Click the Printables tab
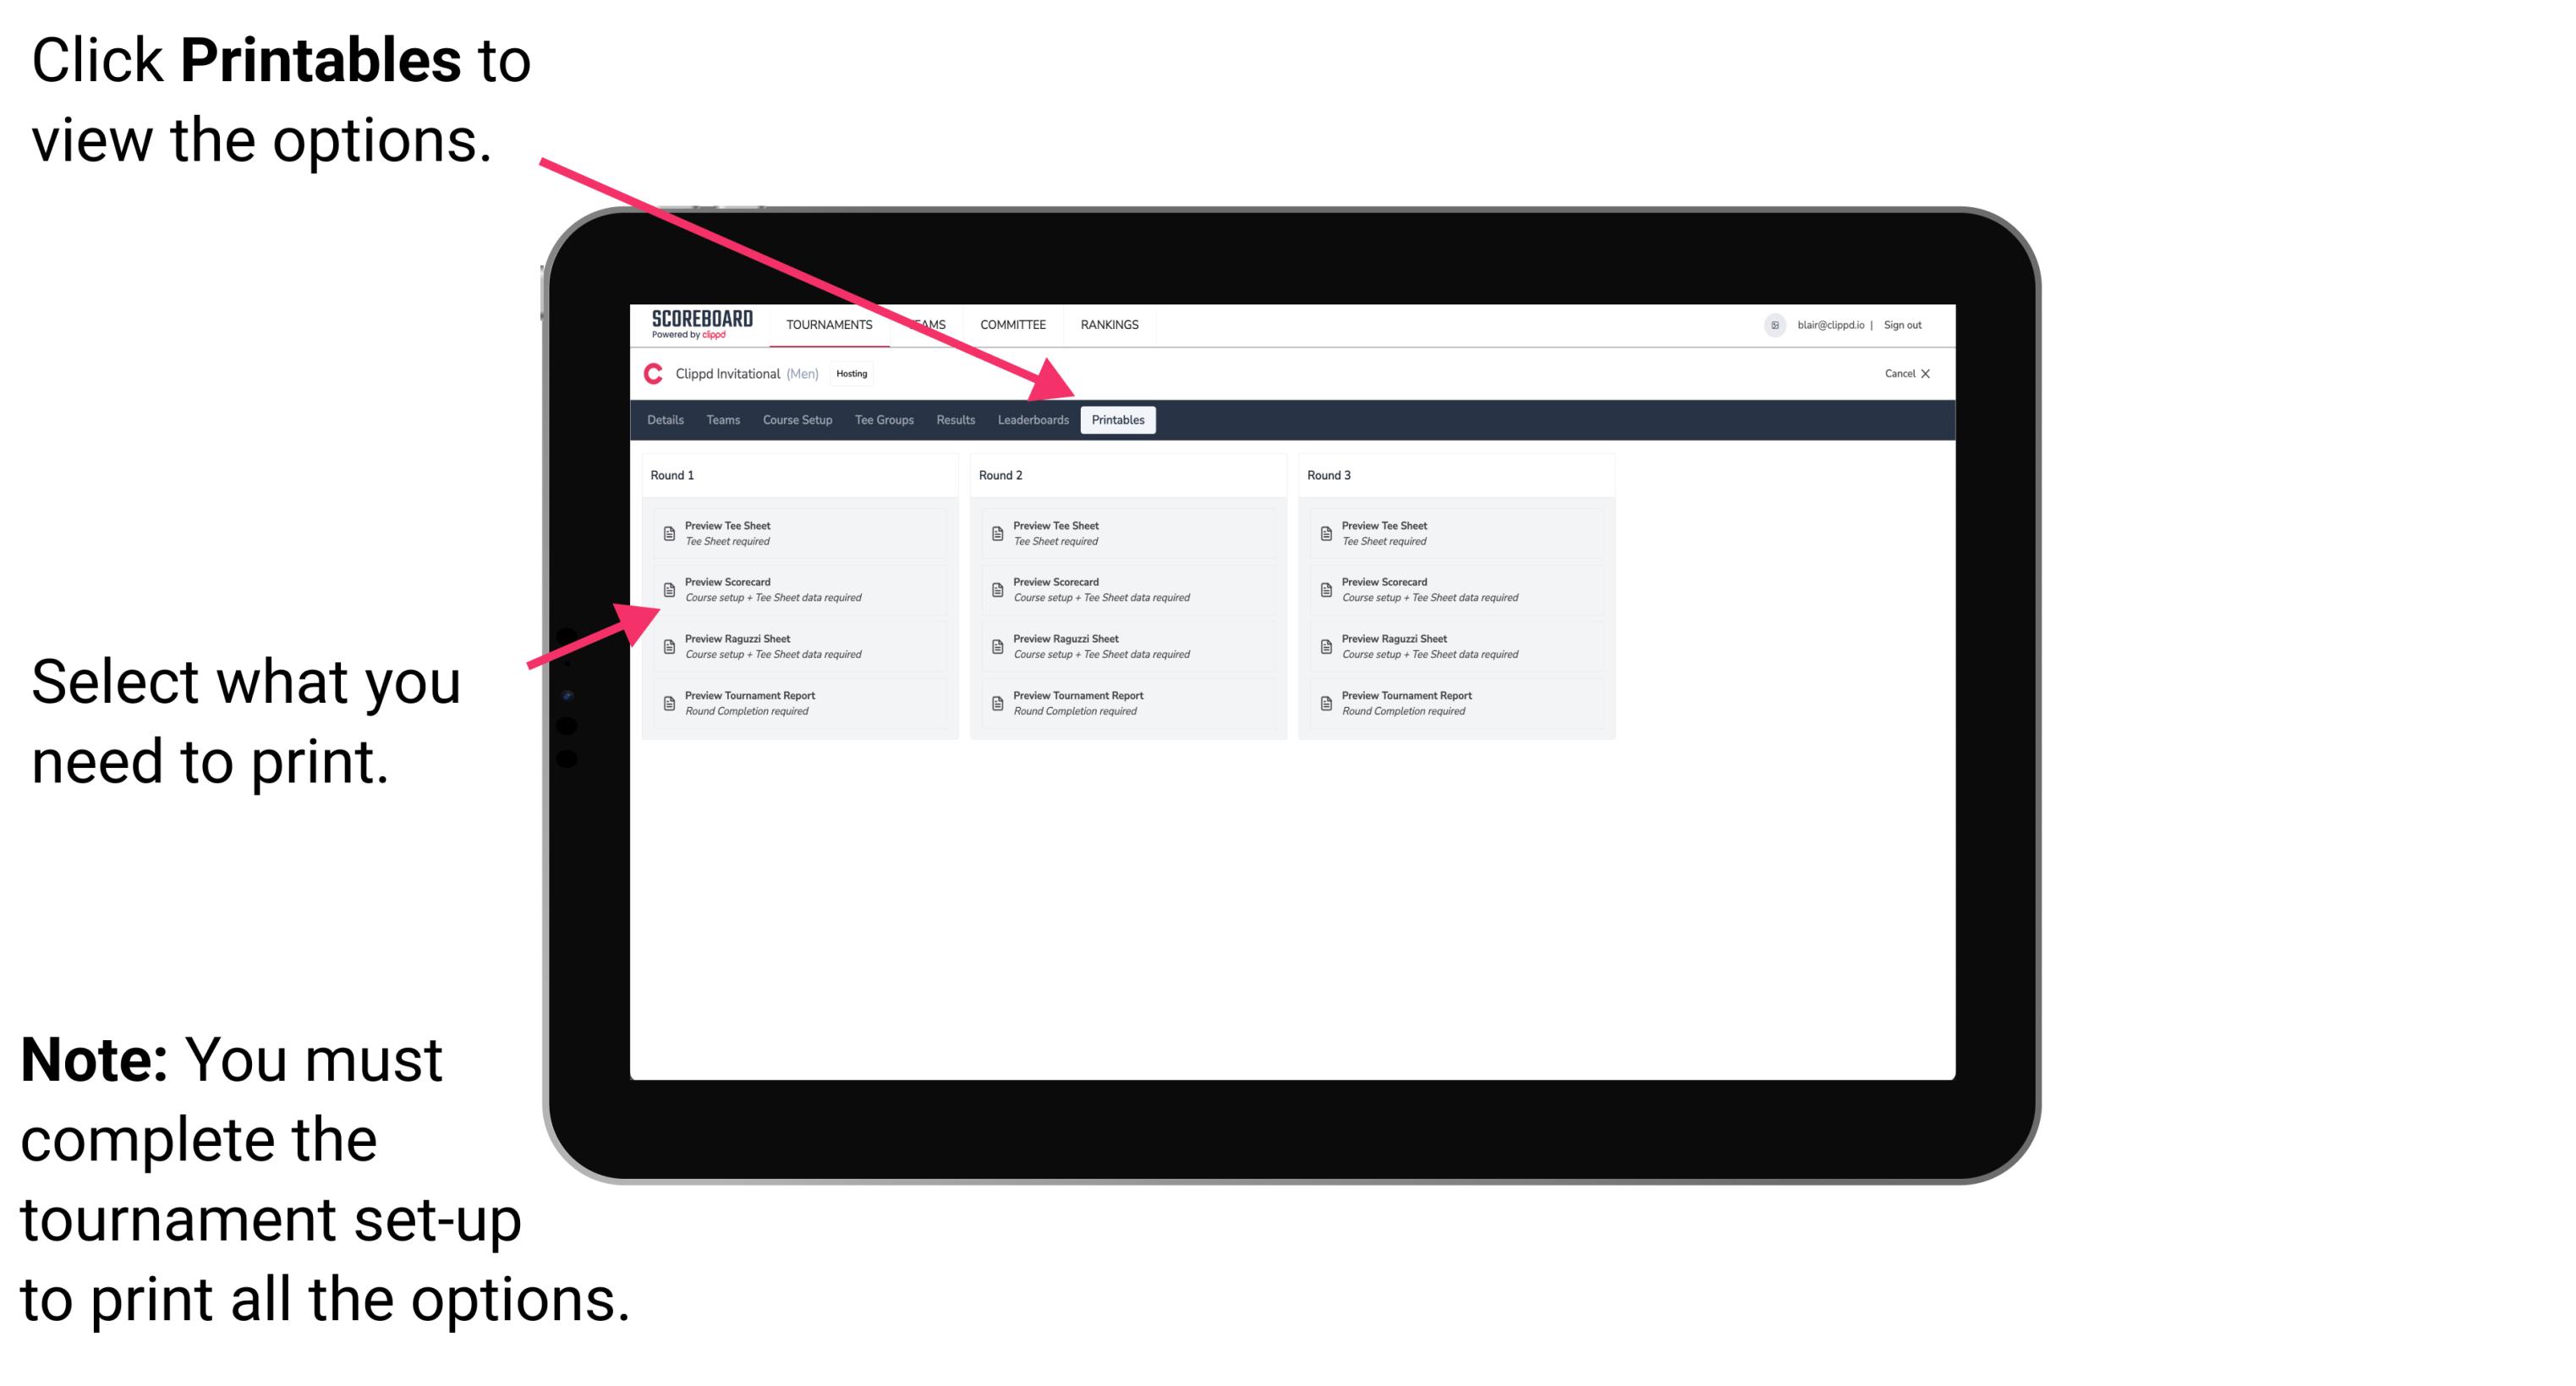 (x=1115, y=420)
